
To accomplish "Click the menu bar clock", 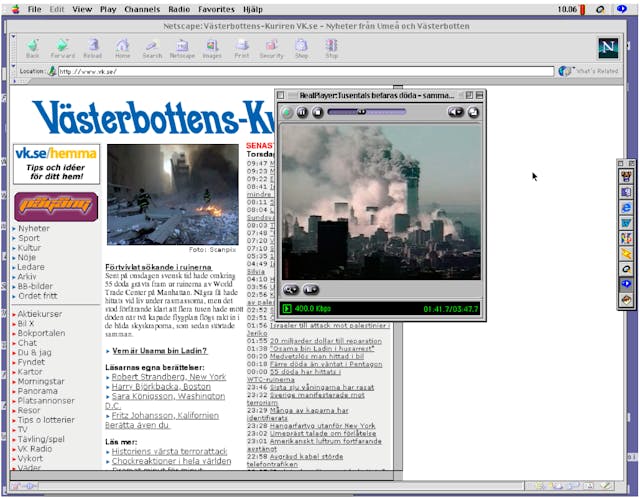I will pyautogui.click(x=567, y=9).
